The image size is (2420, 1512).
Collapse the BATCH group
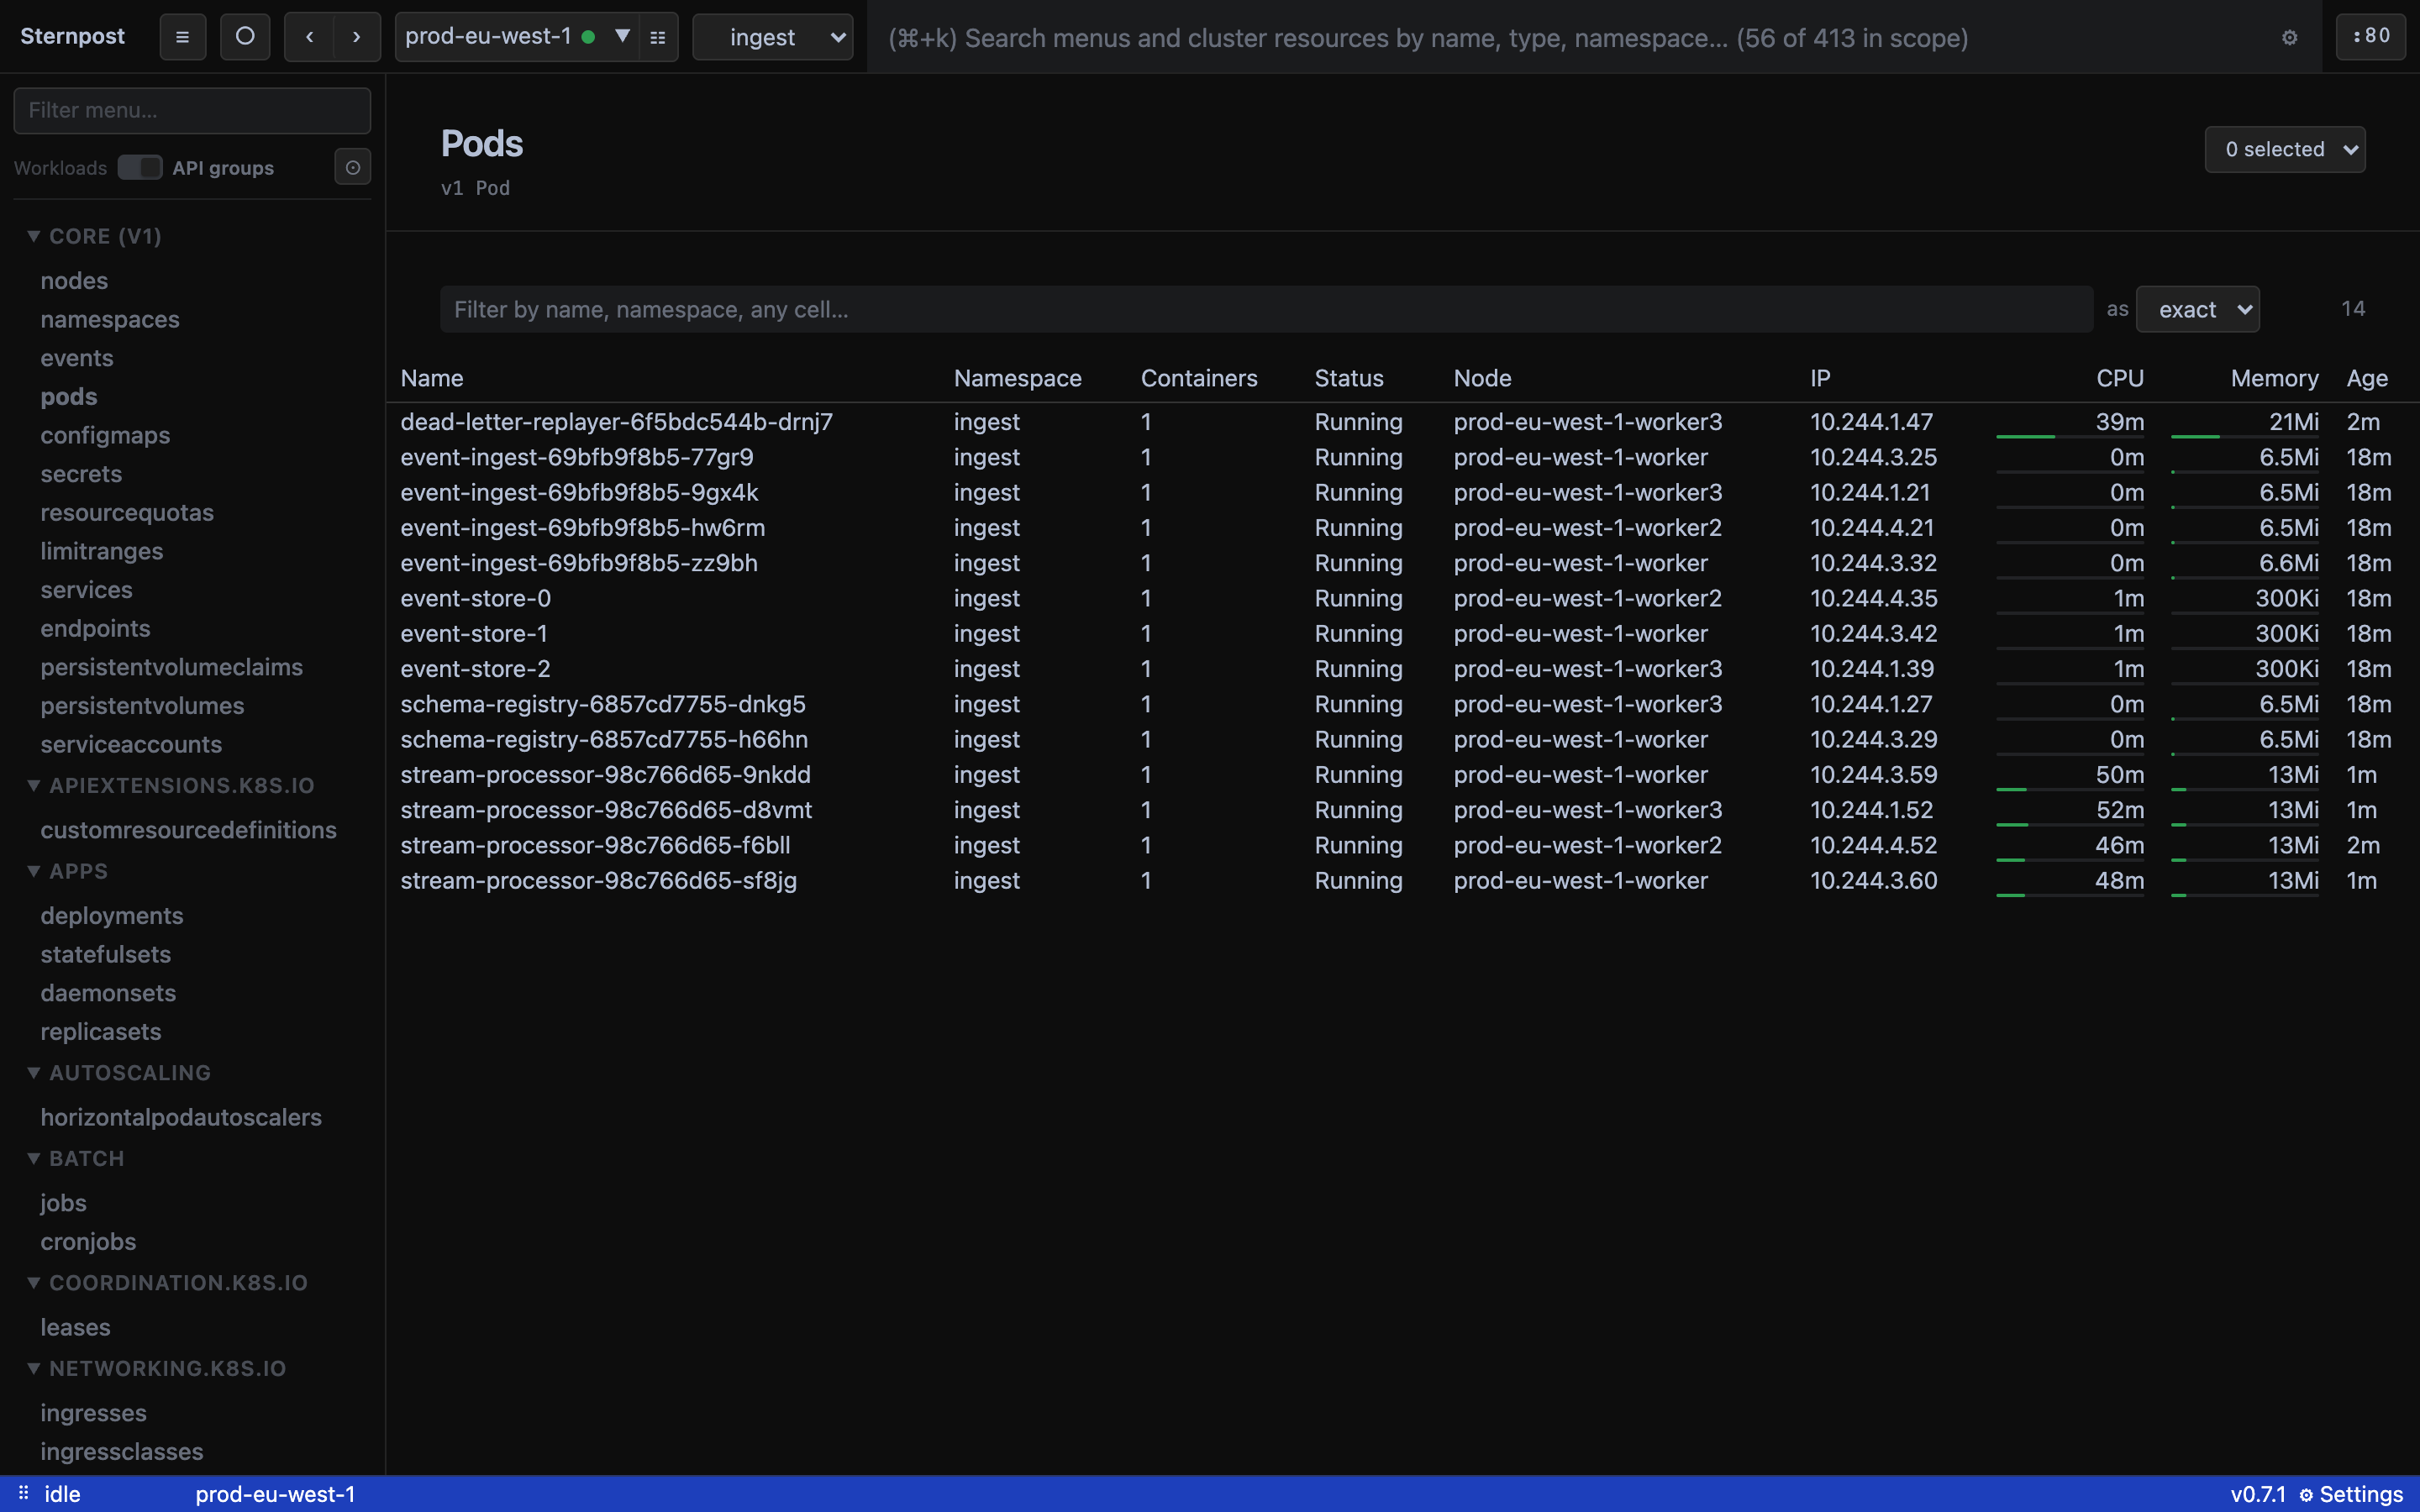point(76,1158)
